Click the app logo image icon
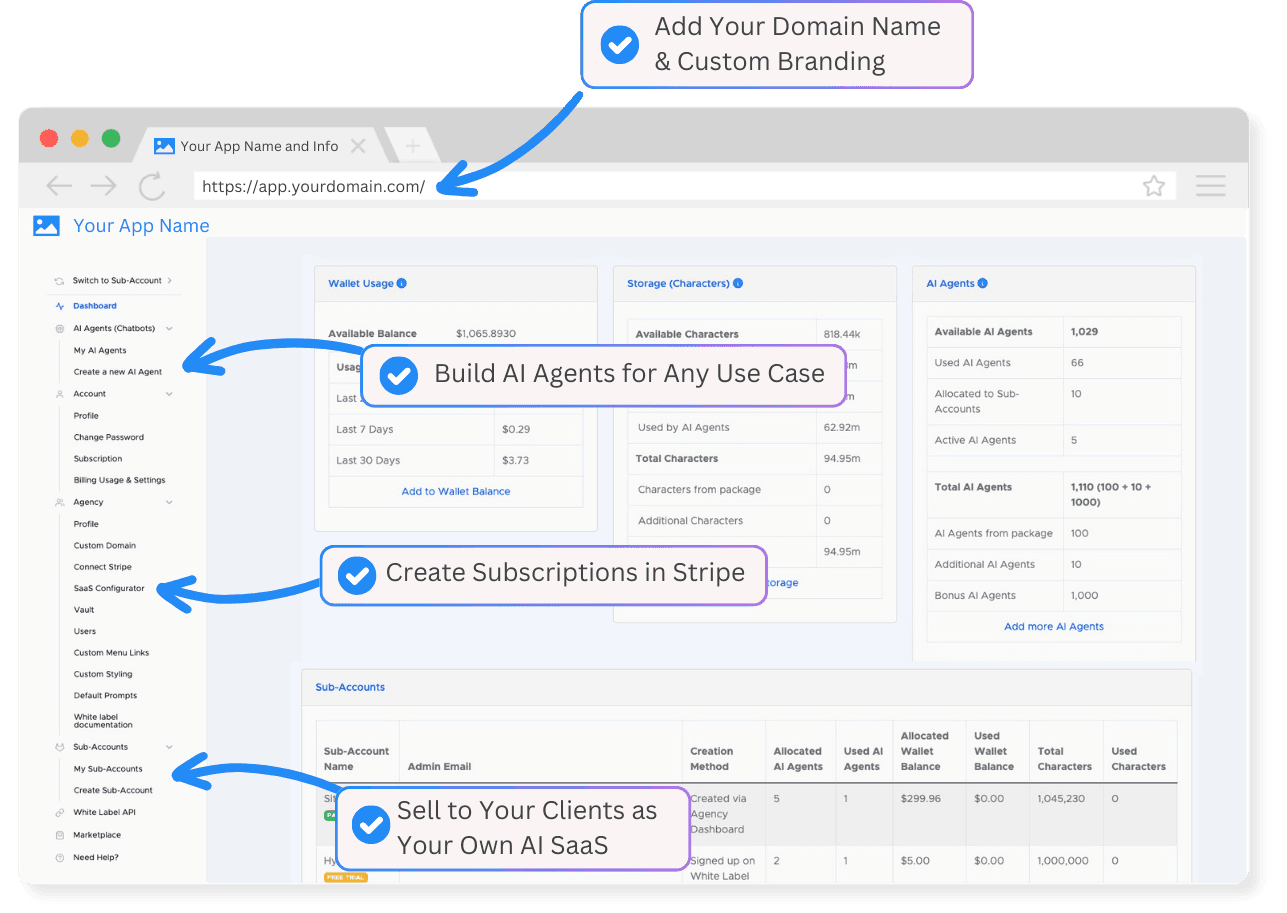 click(46, 226)
